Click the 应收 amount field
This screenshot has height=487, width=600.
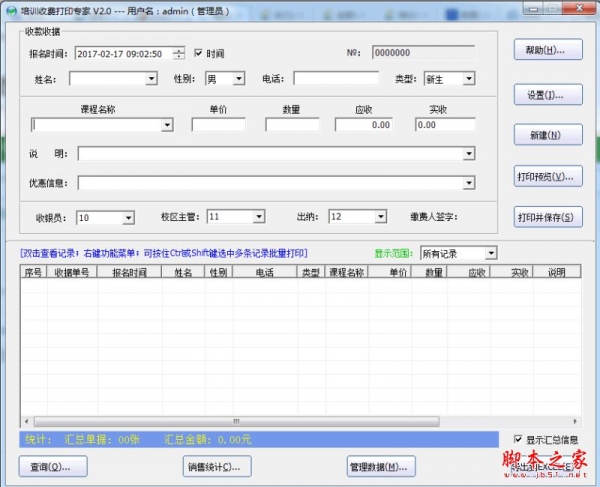tap(364, 125)
